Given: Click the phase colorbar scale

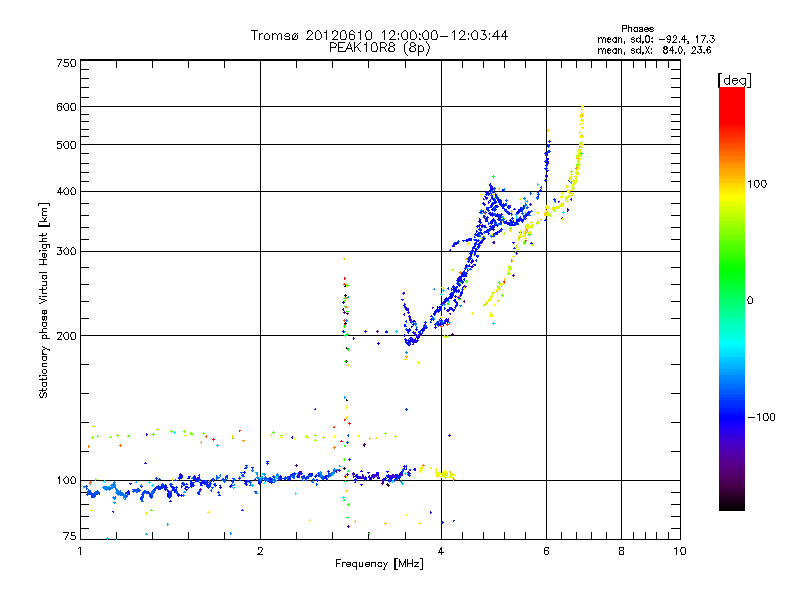Looking at the screenshot, I should 732,299.
